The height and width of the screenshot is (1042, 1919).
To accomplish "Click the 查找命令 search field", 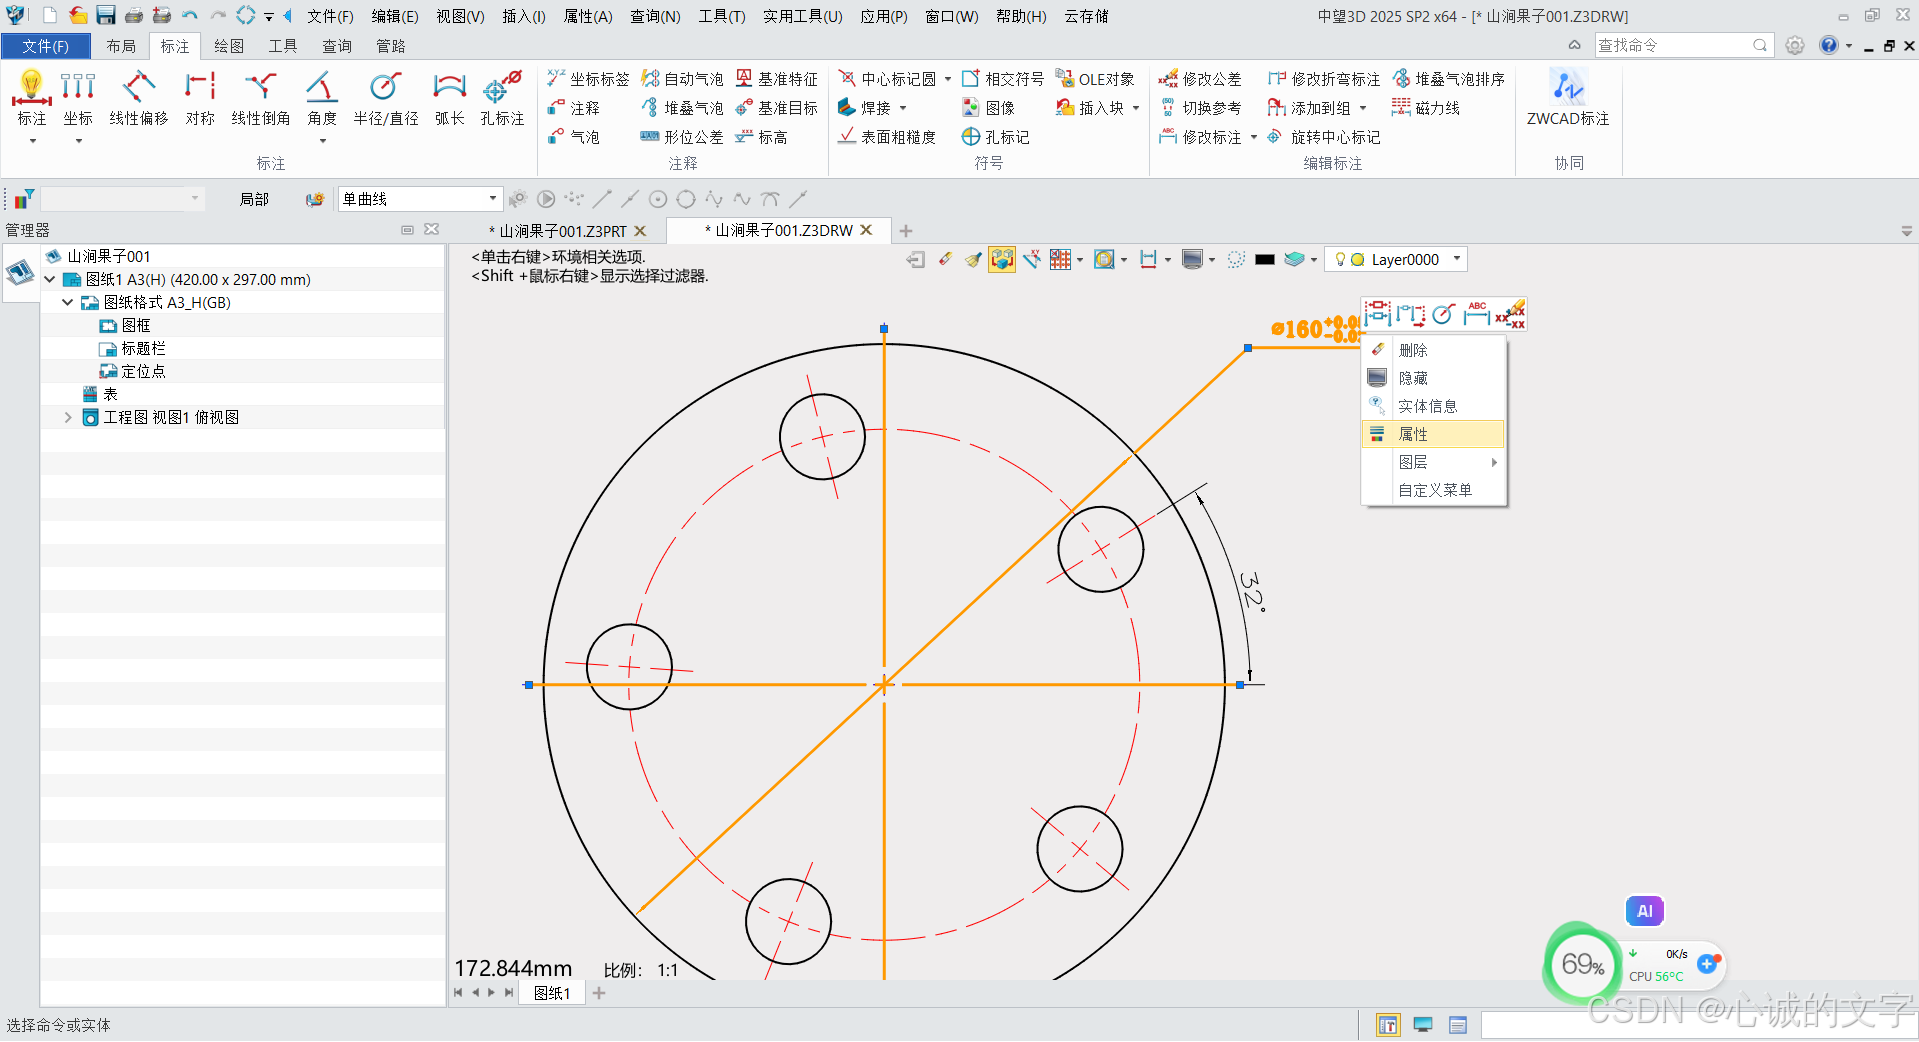I will 1683,46.
